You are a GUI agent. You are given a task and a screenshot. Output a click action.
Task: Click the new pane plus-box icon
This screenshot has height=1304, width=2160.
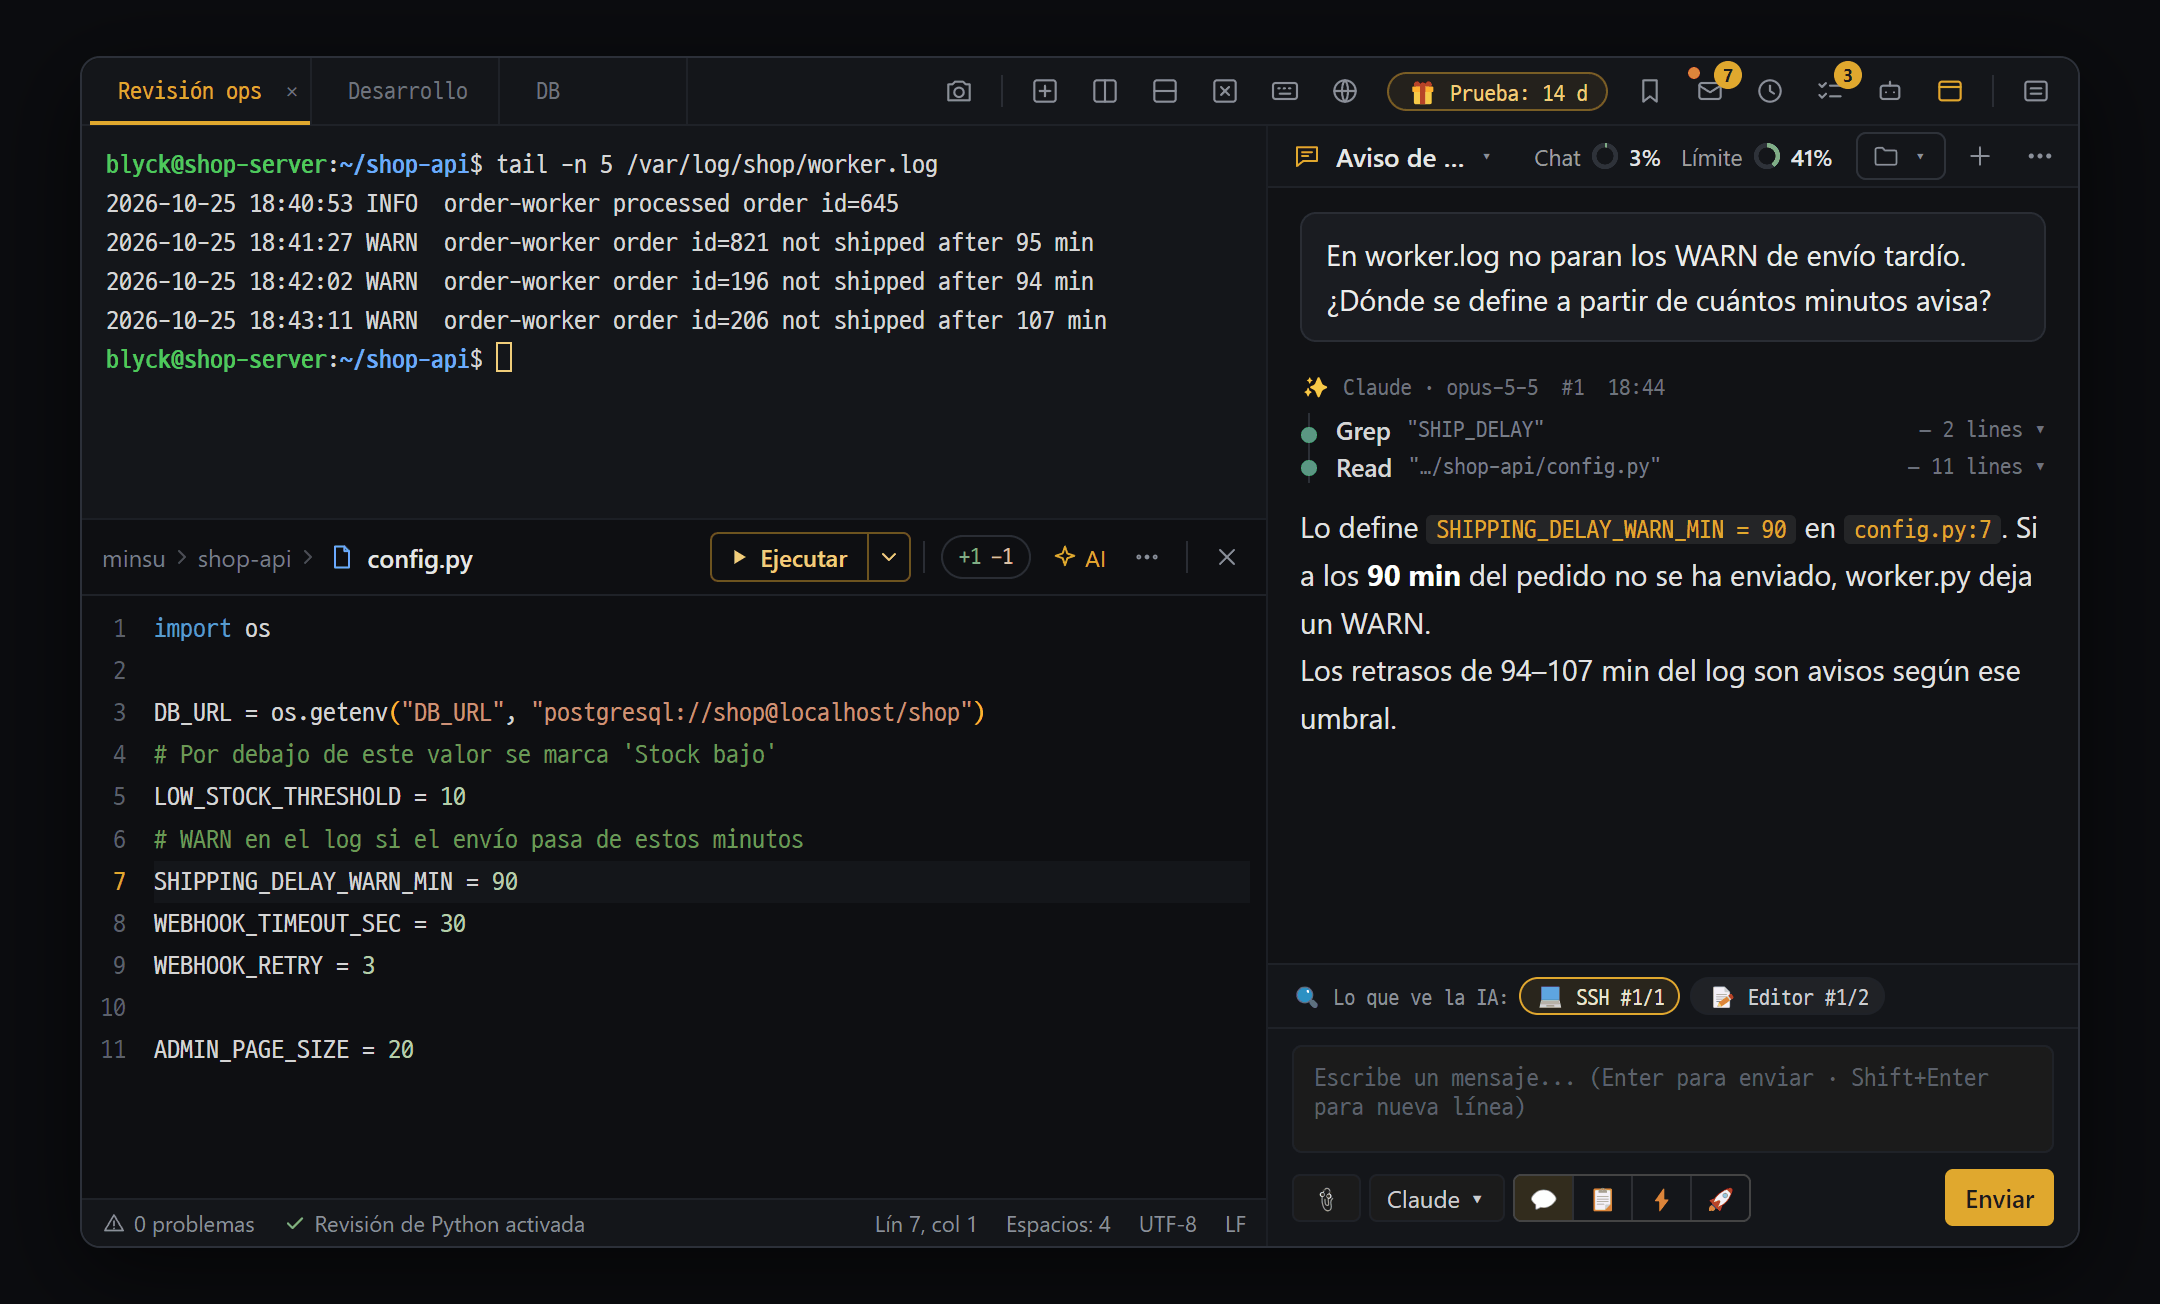[x=1044, y=91]
